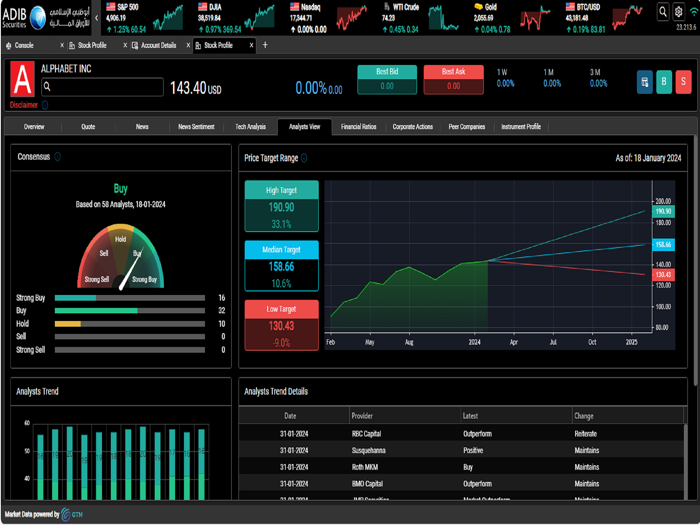
Task: Open Consensus info icon
Action: tap(58, 157)
